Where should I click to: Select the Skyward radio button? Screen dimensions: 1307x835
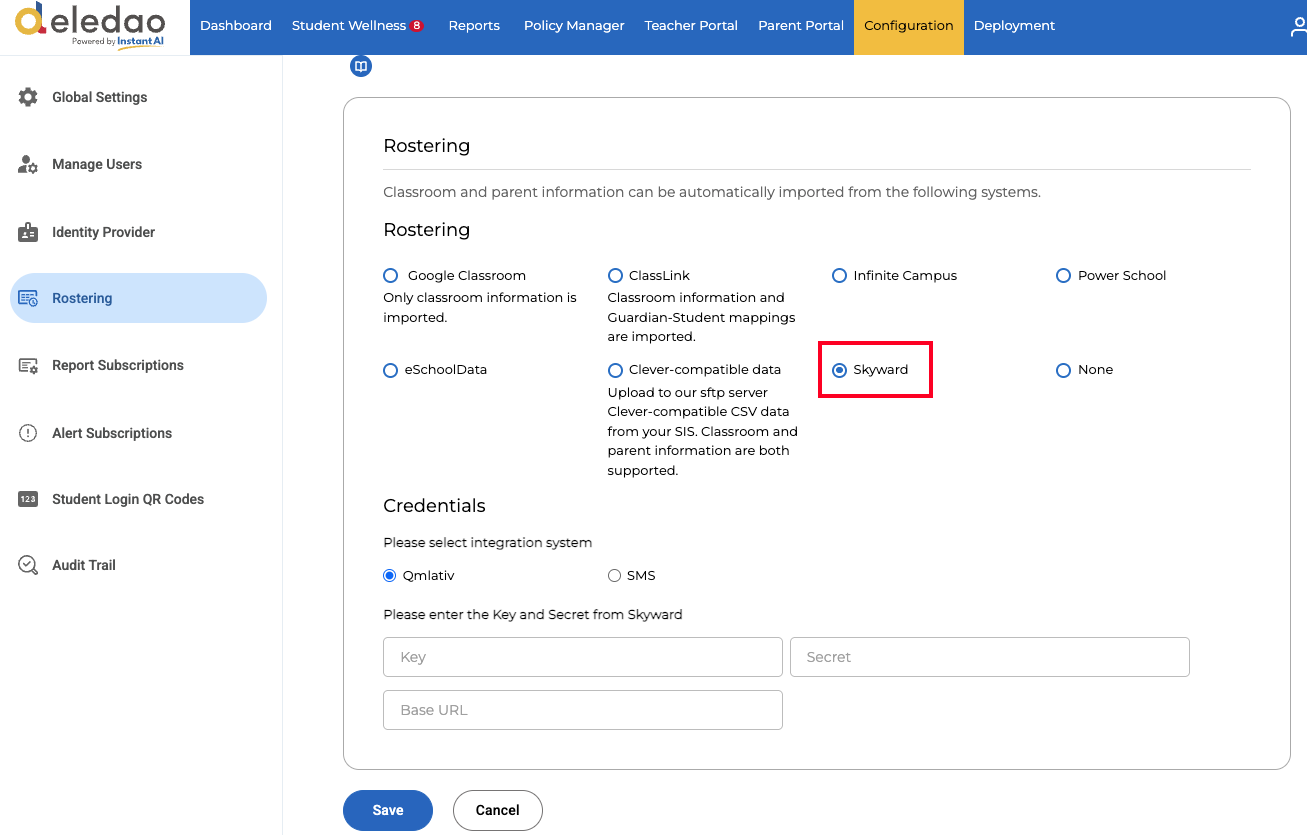[840, 370]
